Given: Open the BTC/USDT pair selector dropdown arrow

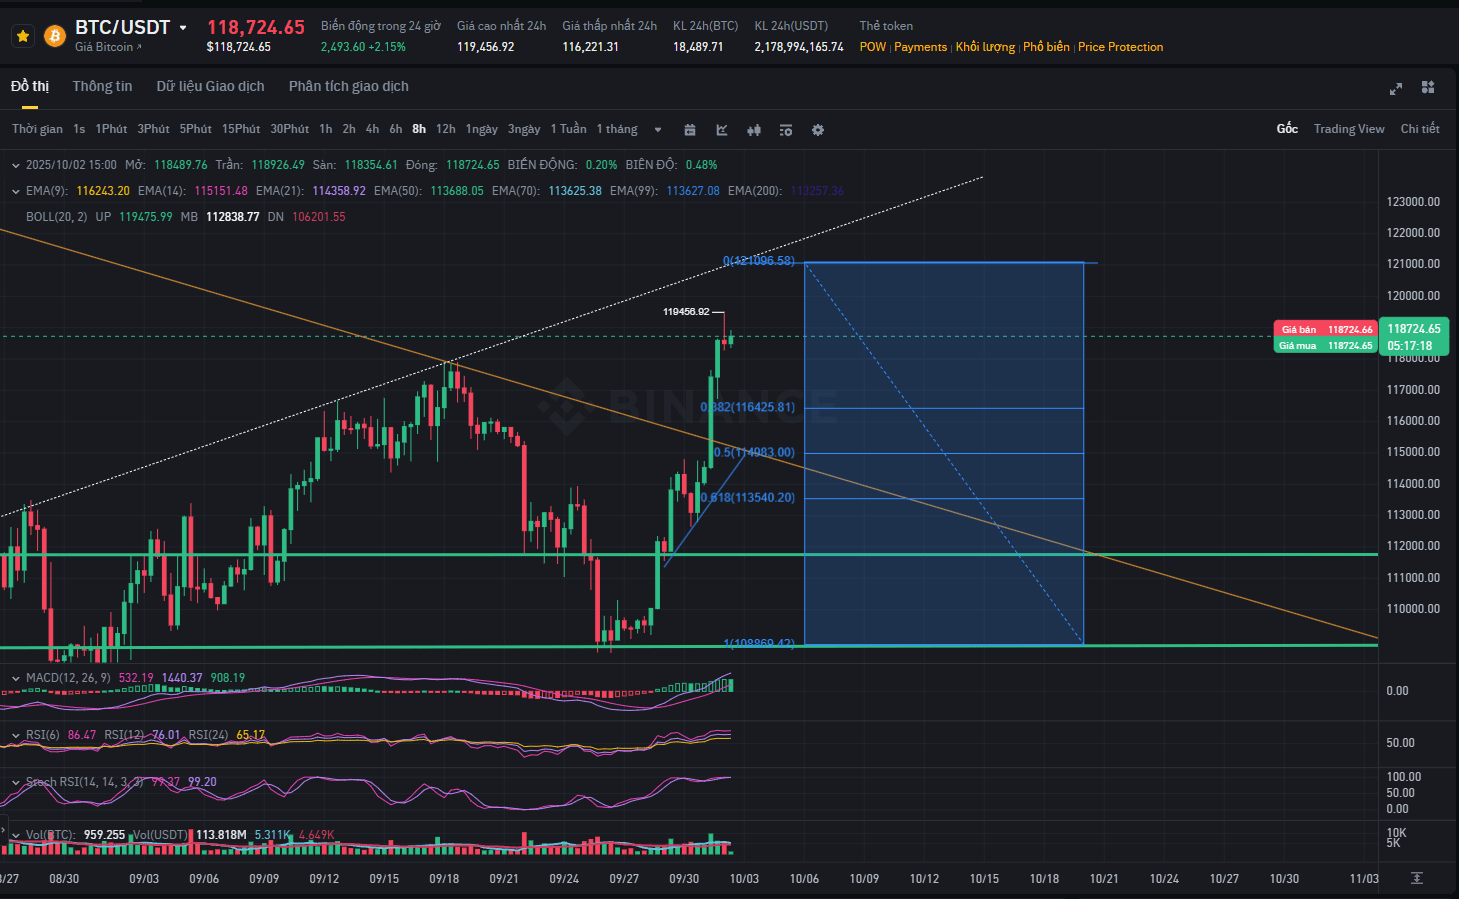Looking at the screenshot, I should pyautogui.click(x=183, y=28).
